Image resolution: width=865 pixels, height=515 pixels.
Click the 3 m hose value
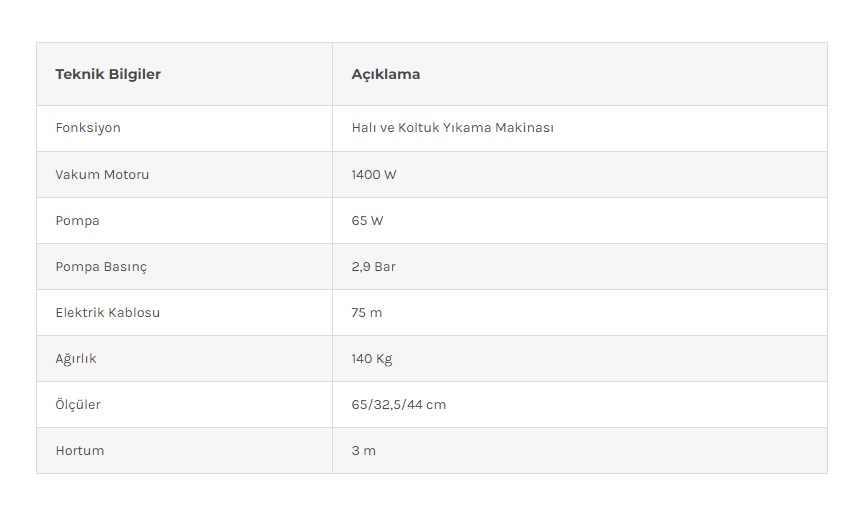(x=364, y=450)
